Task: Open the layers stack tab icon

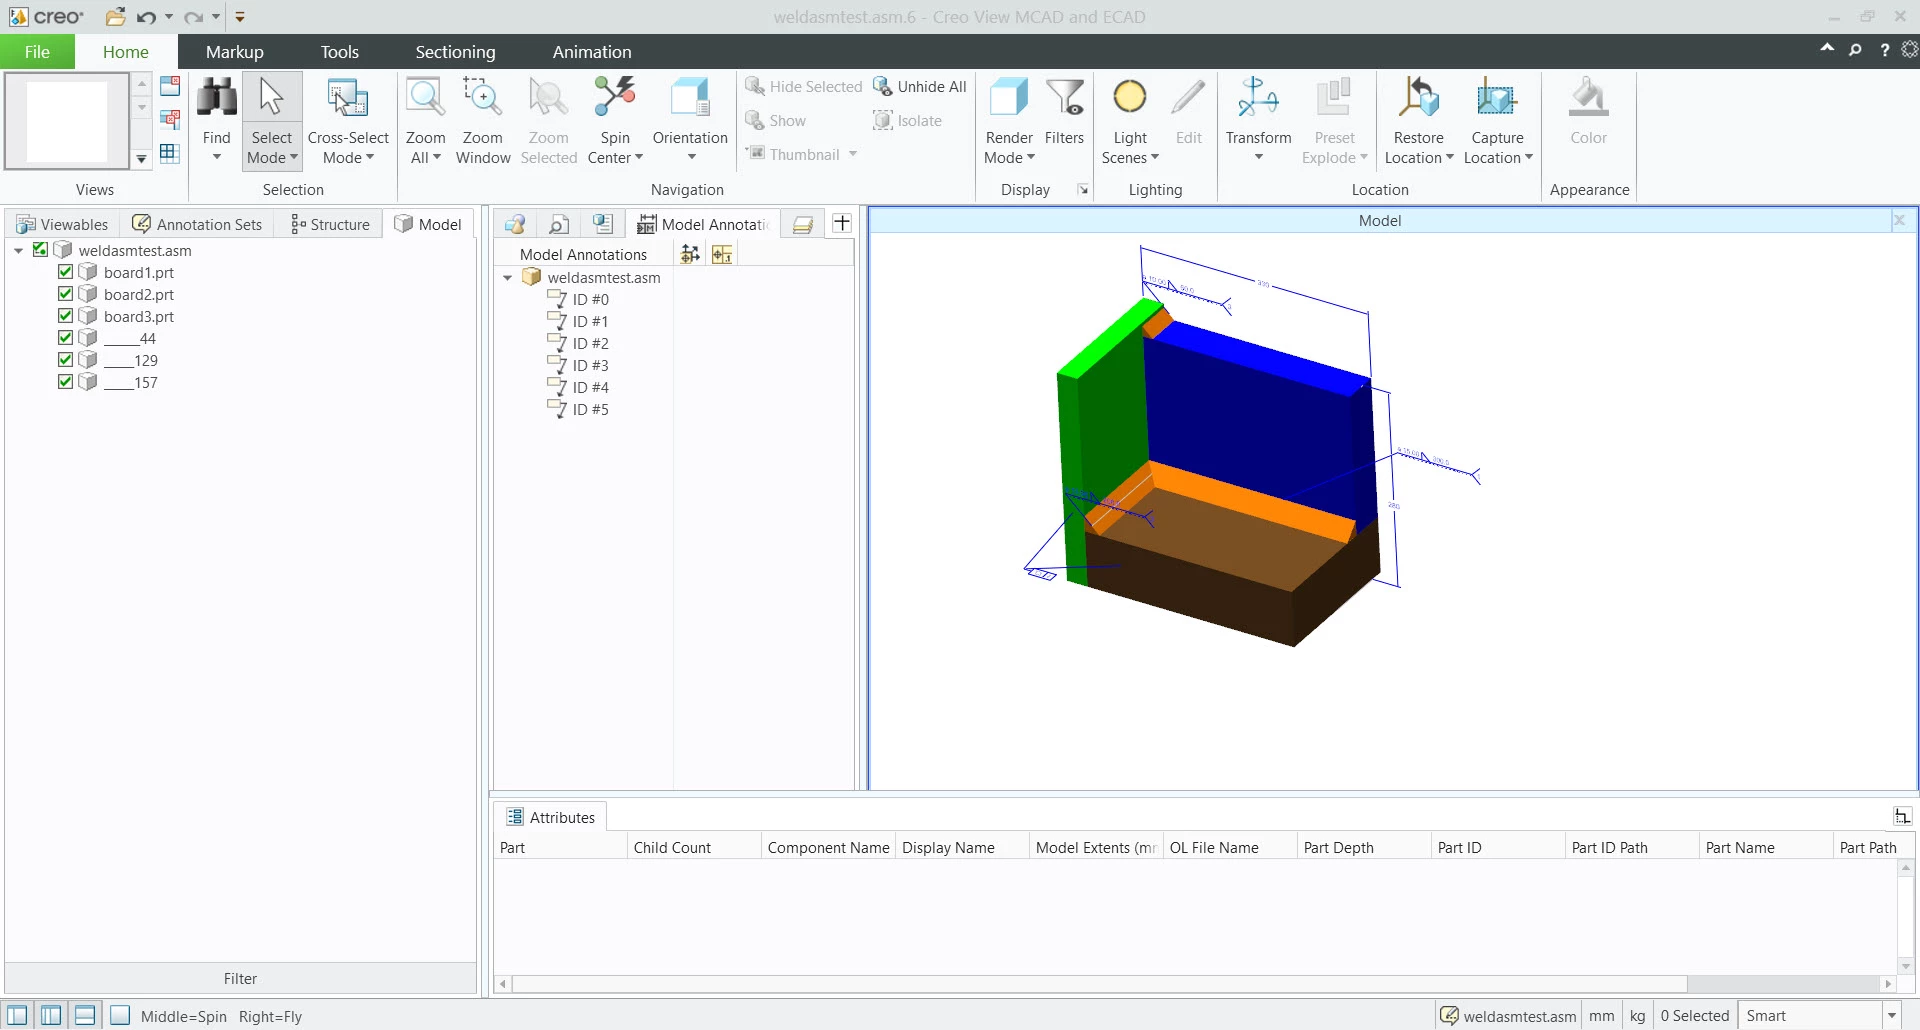Action: pos(802,224)
